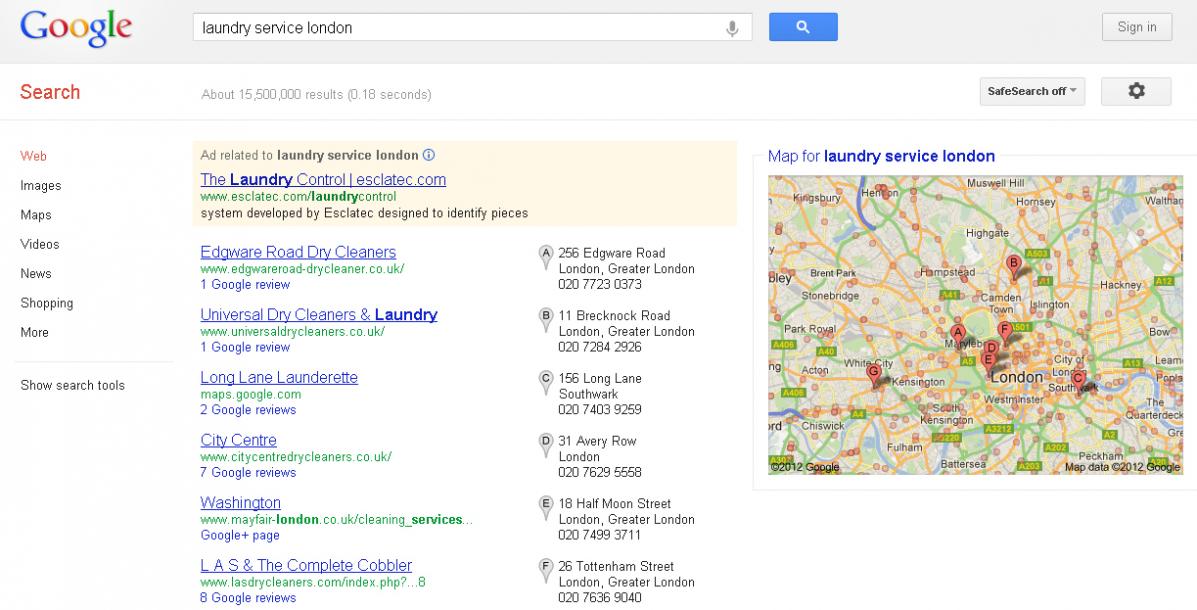Click map pin C beside 156 Long Lane

[546, 382]
